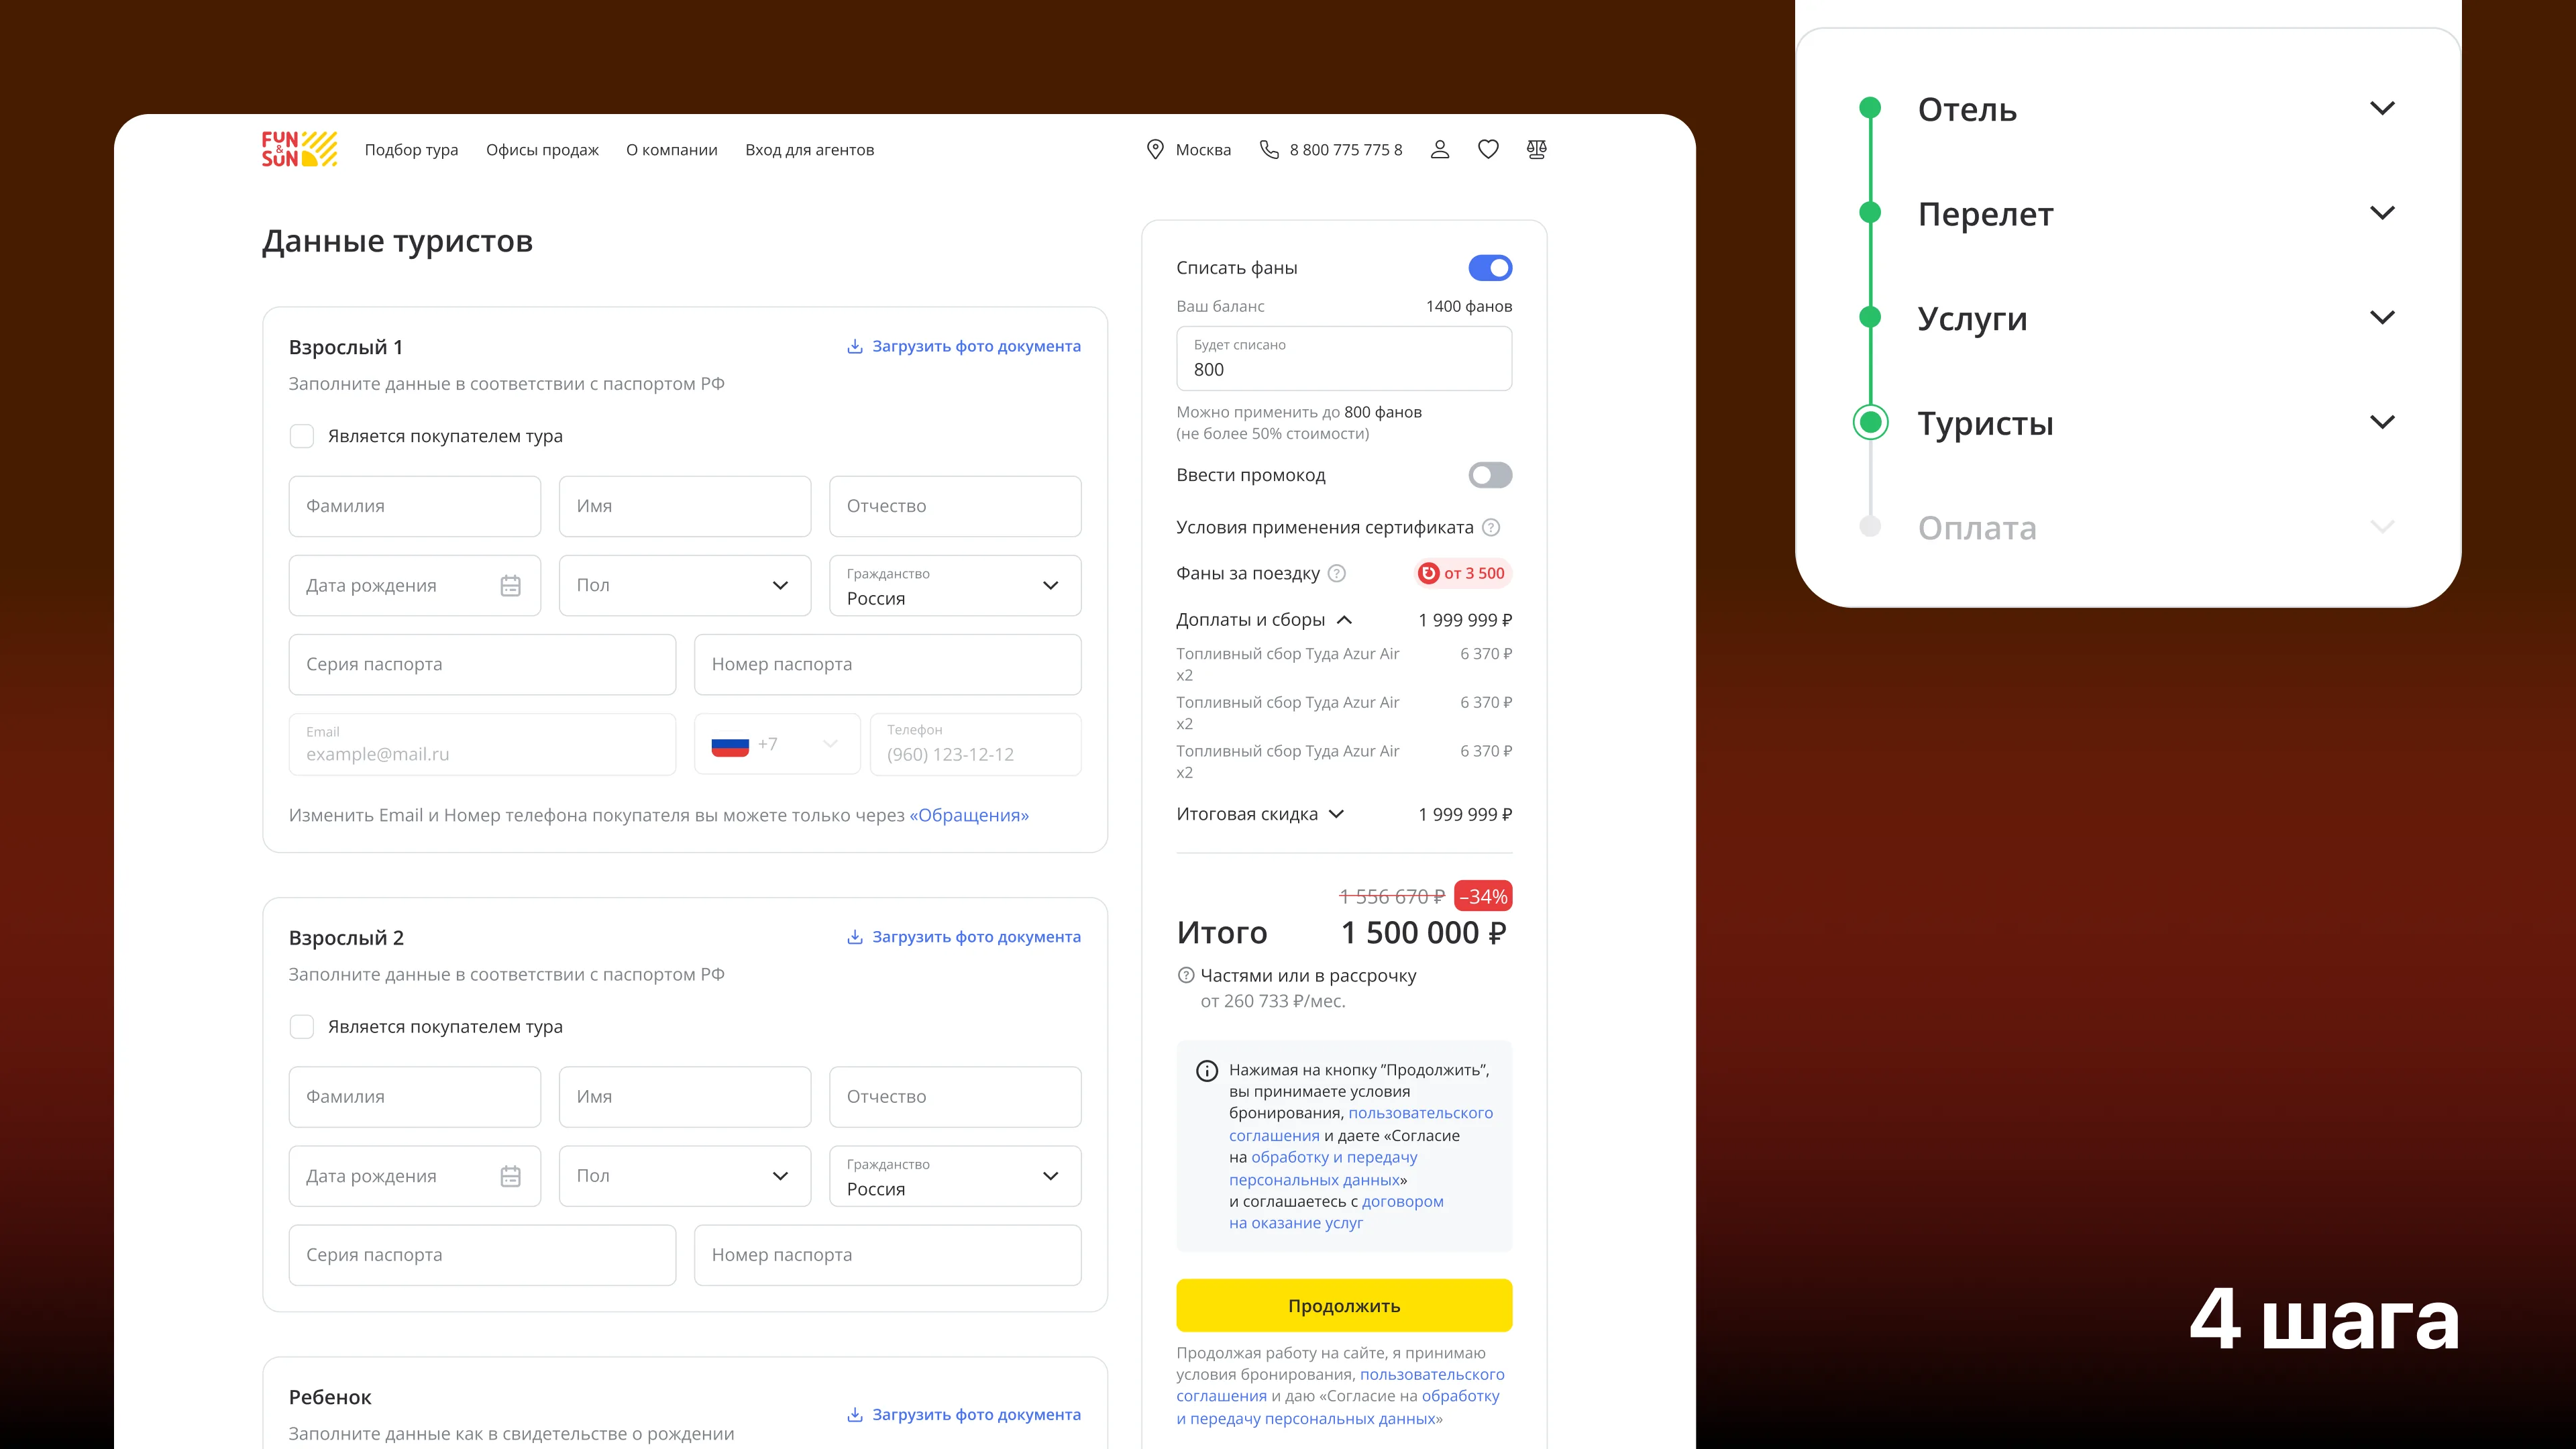
Task: Click Отчество field for Взрослый 2
Action: [955, 1097]
